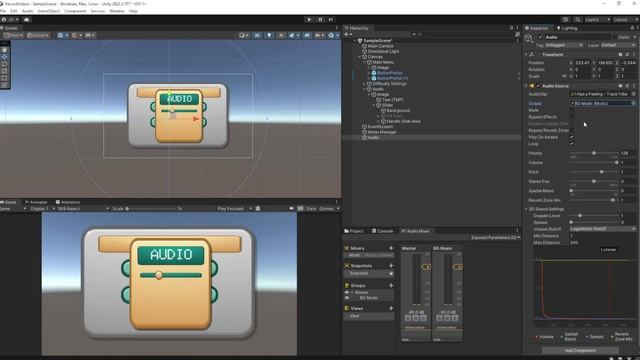Open the Window menu
The height and width of the screenshot is (360, 640).
[x=117, y=11]
